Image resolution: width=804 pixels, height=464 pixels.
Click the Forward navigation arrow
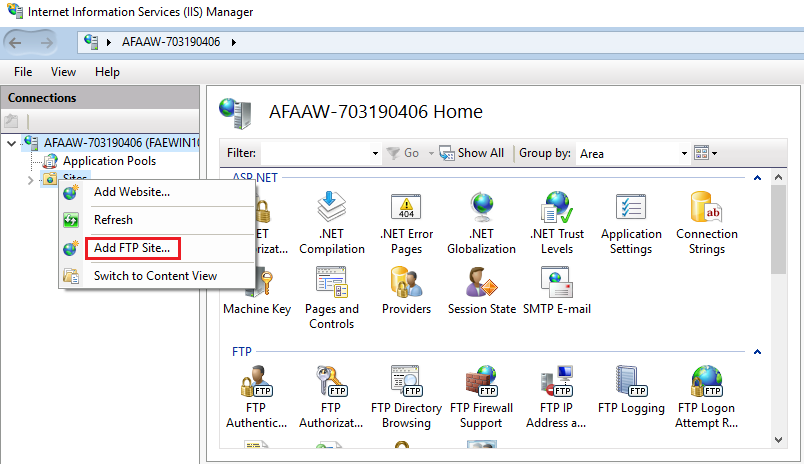(x=46, y=43)
